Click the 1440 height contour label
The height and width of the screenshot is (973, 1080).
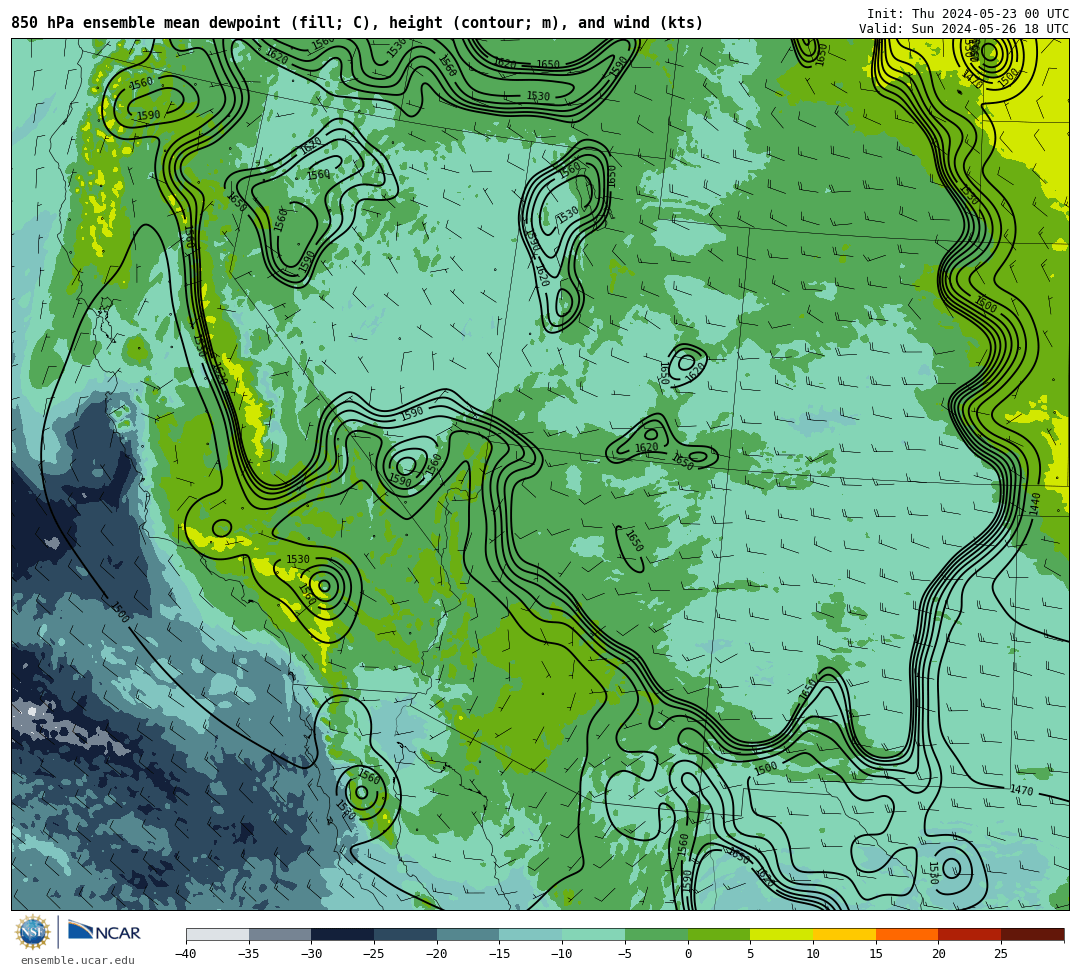(1035, 503)
